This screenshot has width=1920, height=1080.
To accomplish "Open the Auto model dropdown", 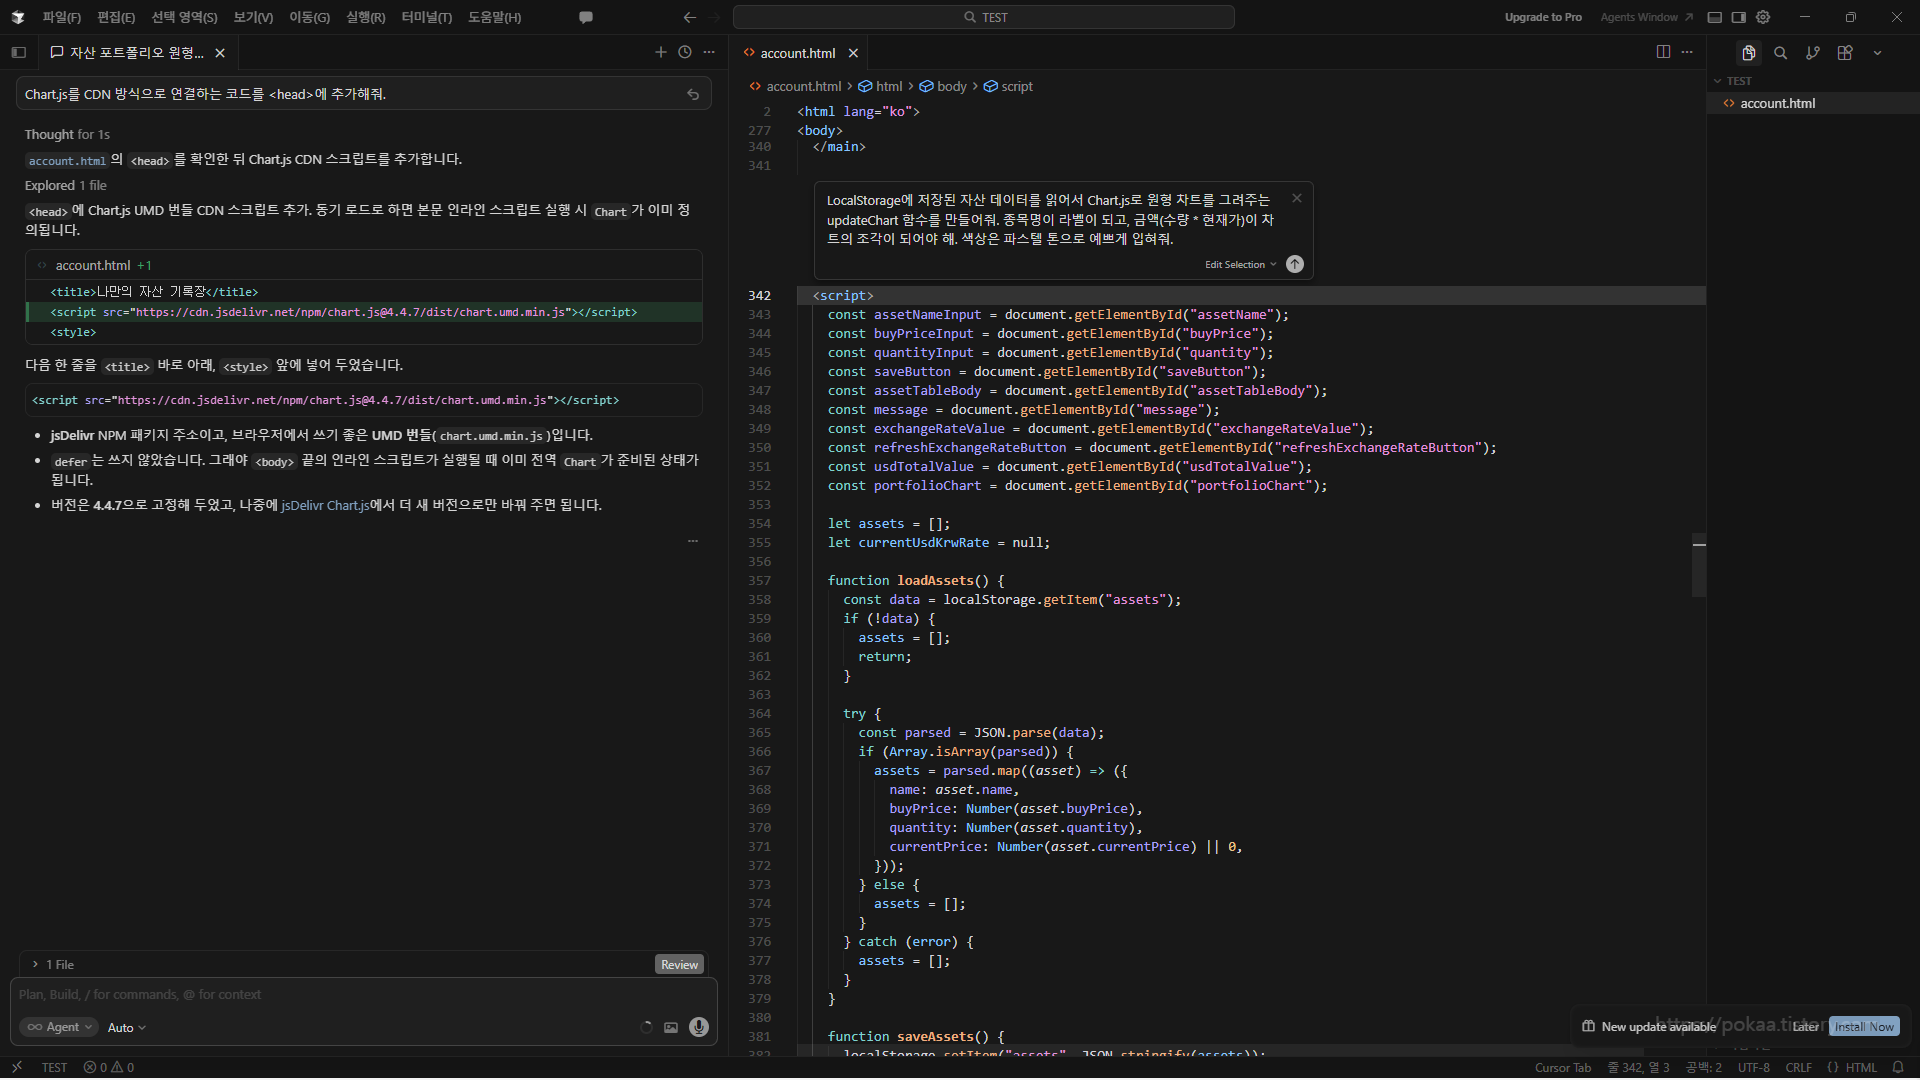I will [126, 1027].
